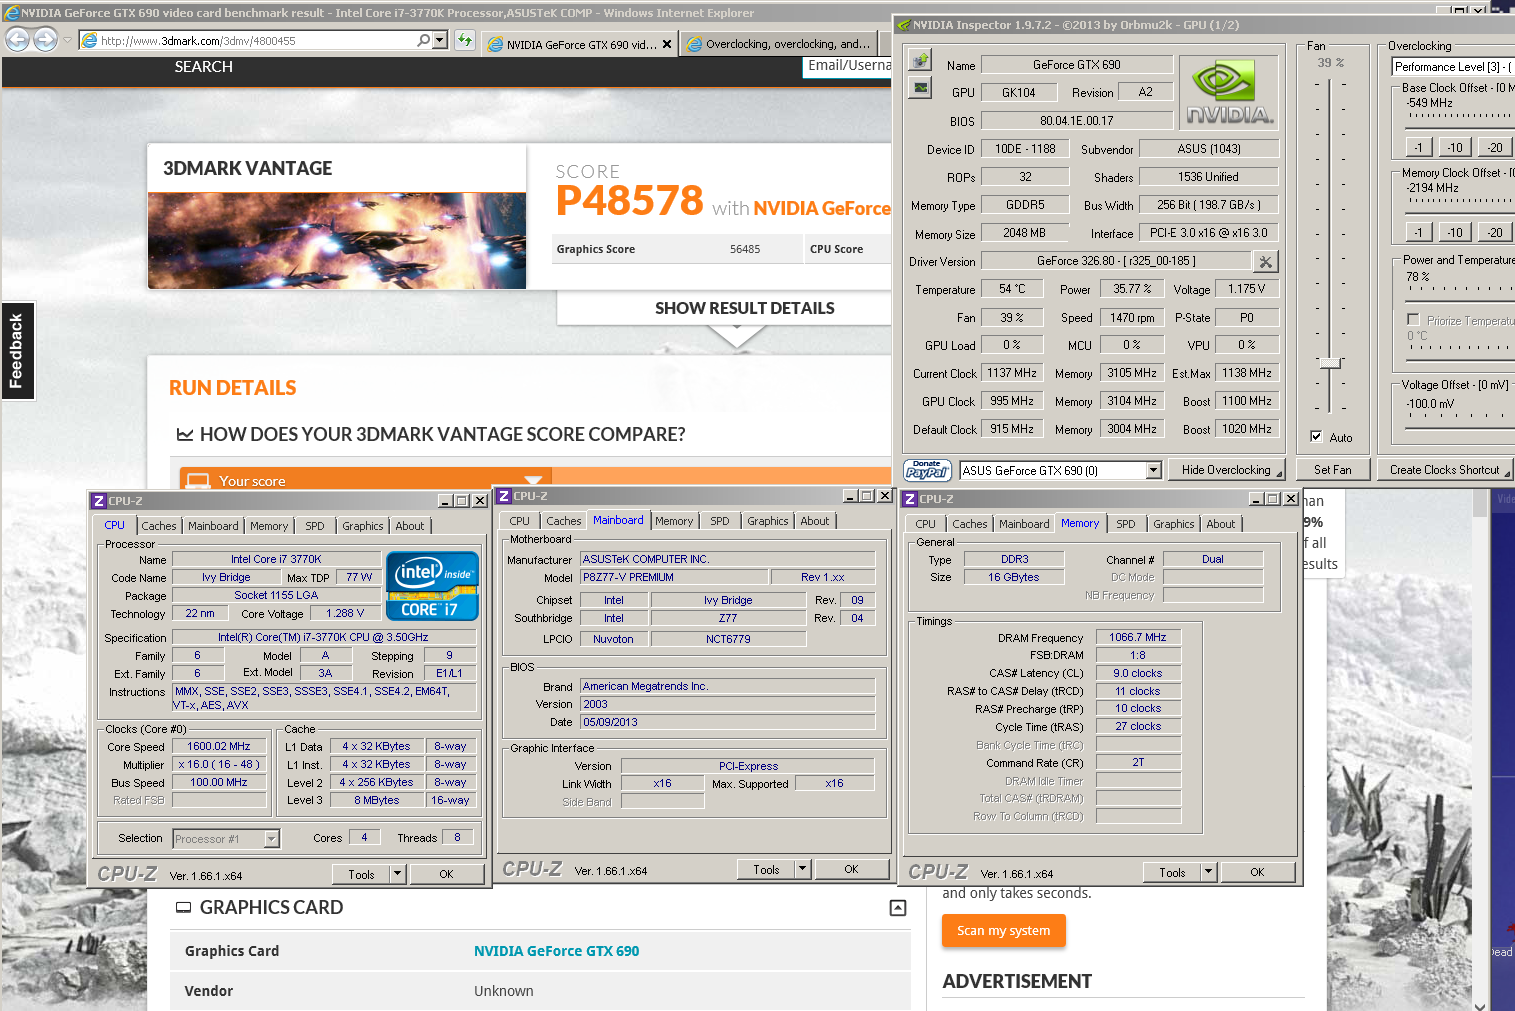Click the -10 button under Memory Clock Offset
The image size is (1515, 1011).
pos(1455,232)
